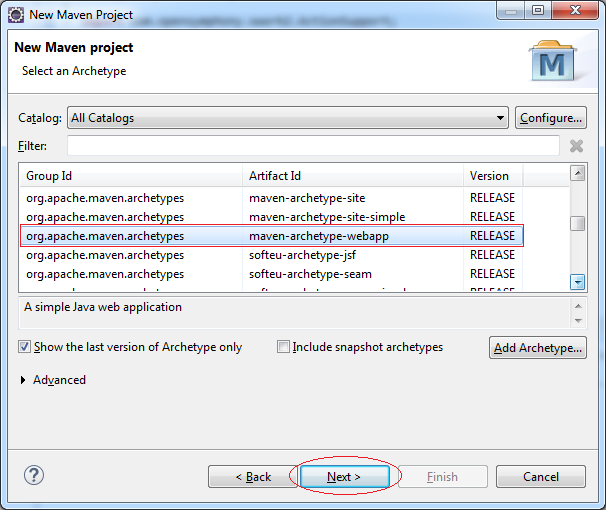The image size is (606, 510).
Task: Click the archetype list scrollbar thumb
Action: point(578,223)
